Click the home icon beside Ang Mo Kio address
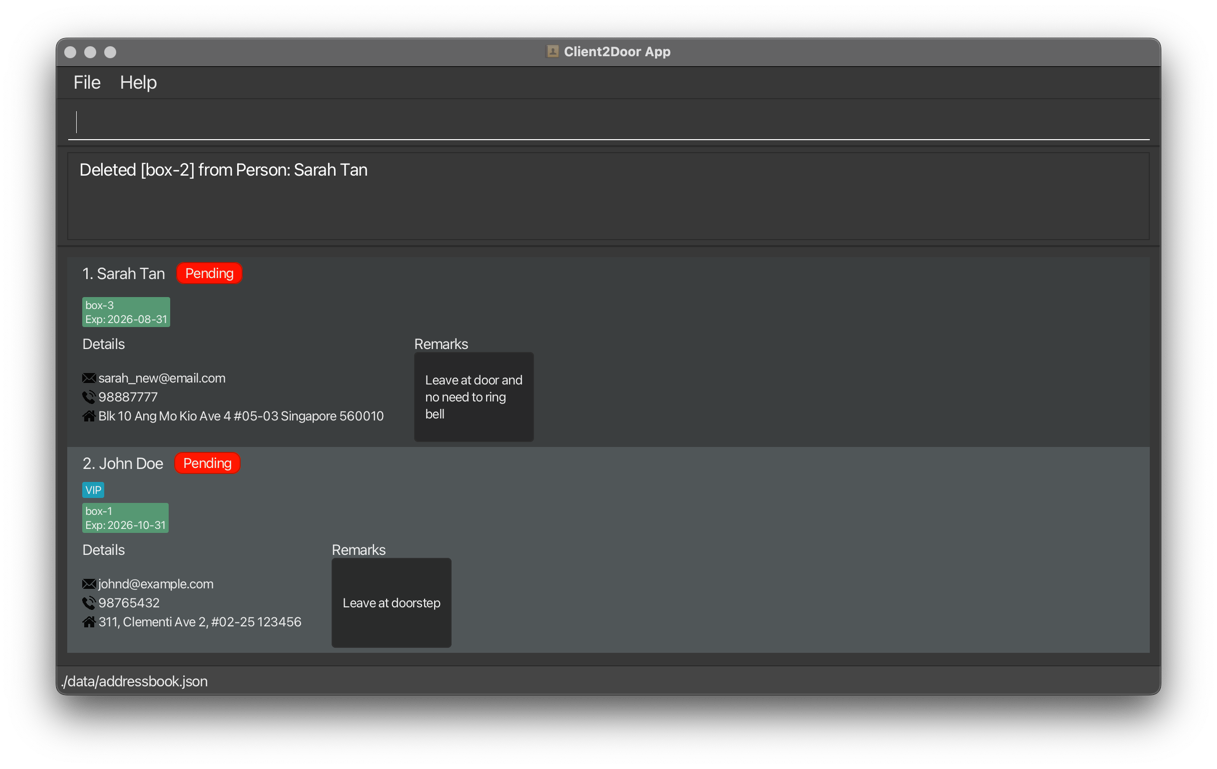Image resolution: width=1217 pixels, height=769 pixels. click(x=89, y=416)
